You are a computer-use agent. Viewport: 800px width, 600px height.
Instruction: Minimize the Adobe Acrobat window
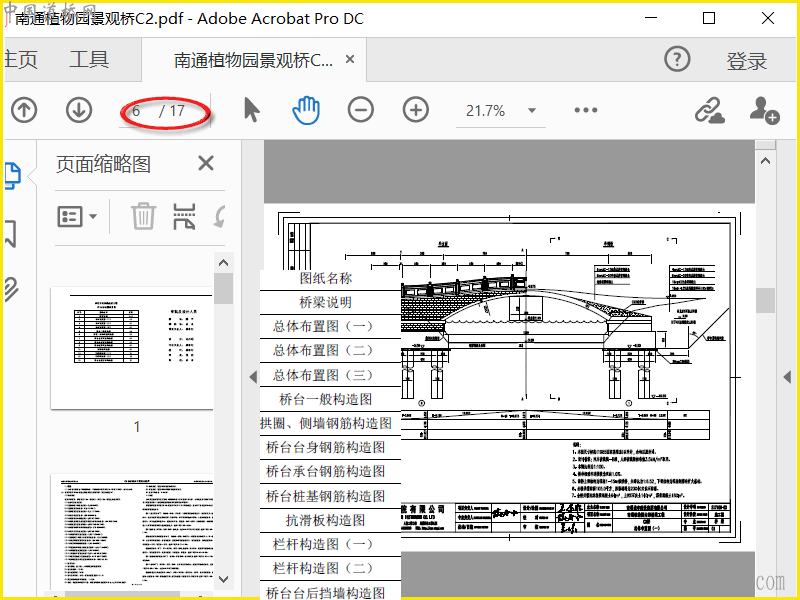point(651,18)
